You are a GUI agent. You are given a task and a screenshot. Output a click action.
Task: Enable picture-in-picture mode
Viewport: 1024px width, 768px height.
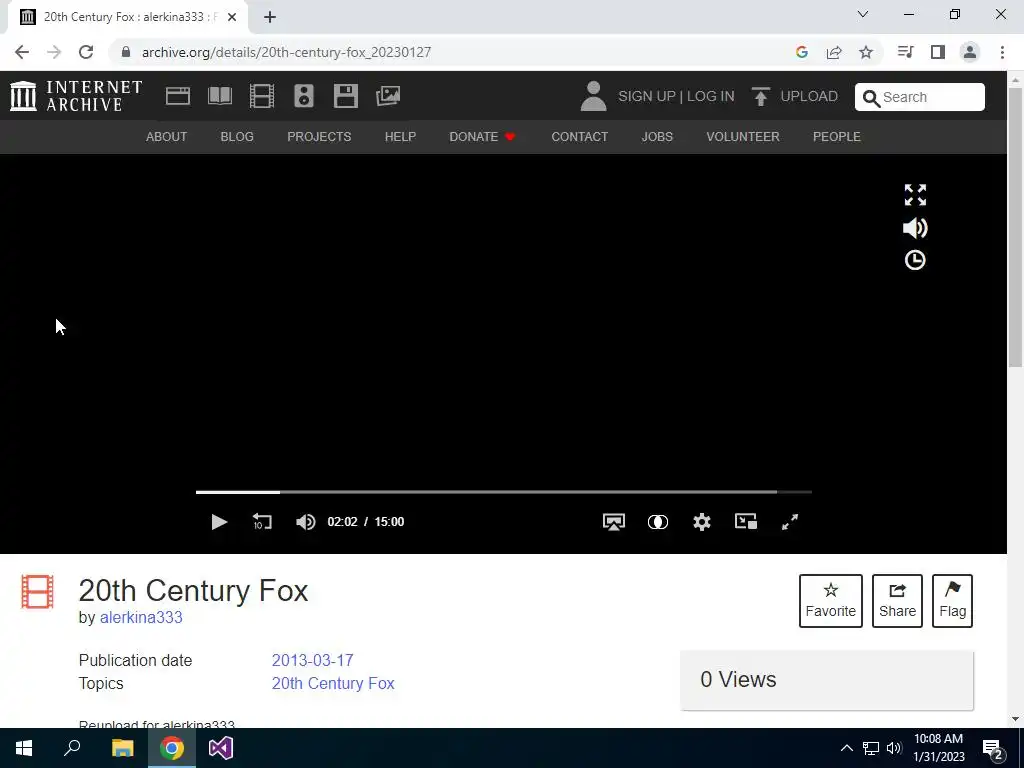[746, 521]
